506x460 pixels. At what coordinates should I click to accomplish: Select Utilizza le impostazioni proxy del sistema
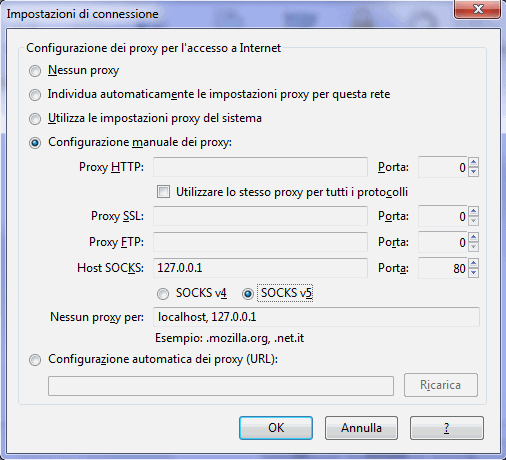click(x=35, y=119)
